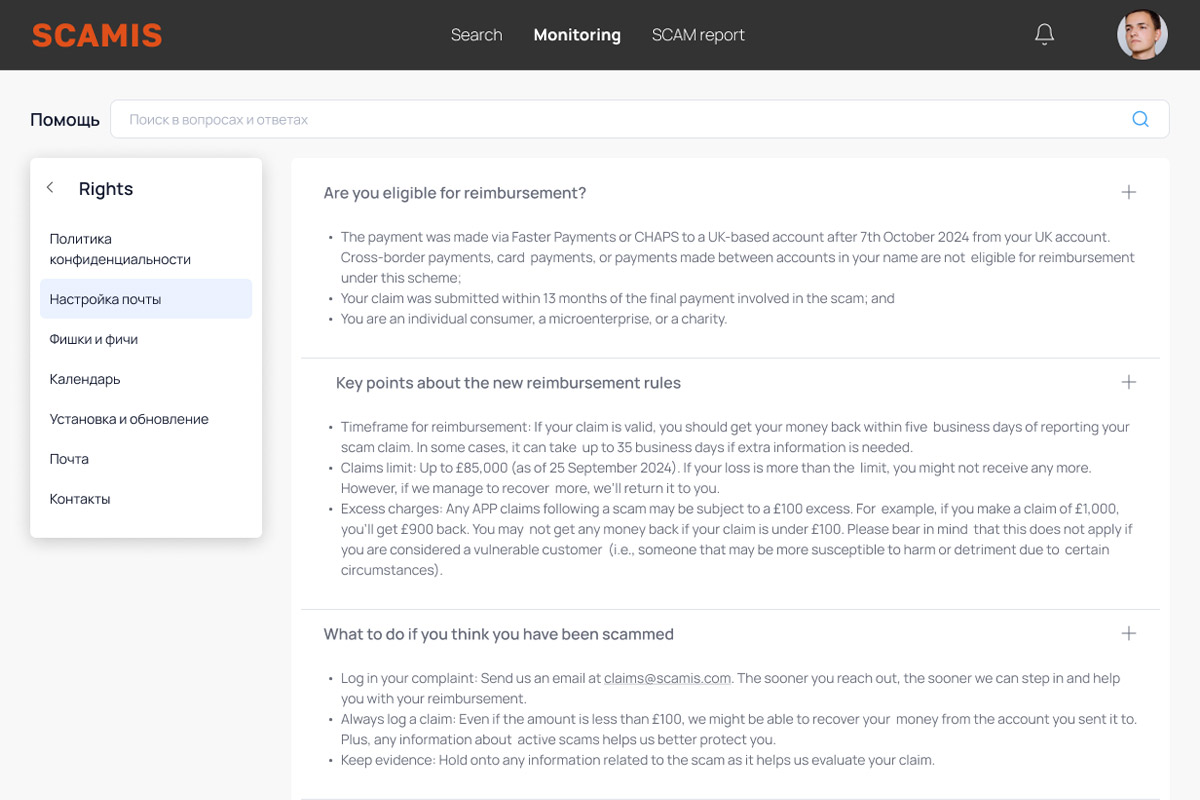Click the notification bell icon

1044,35
